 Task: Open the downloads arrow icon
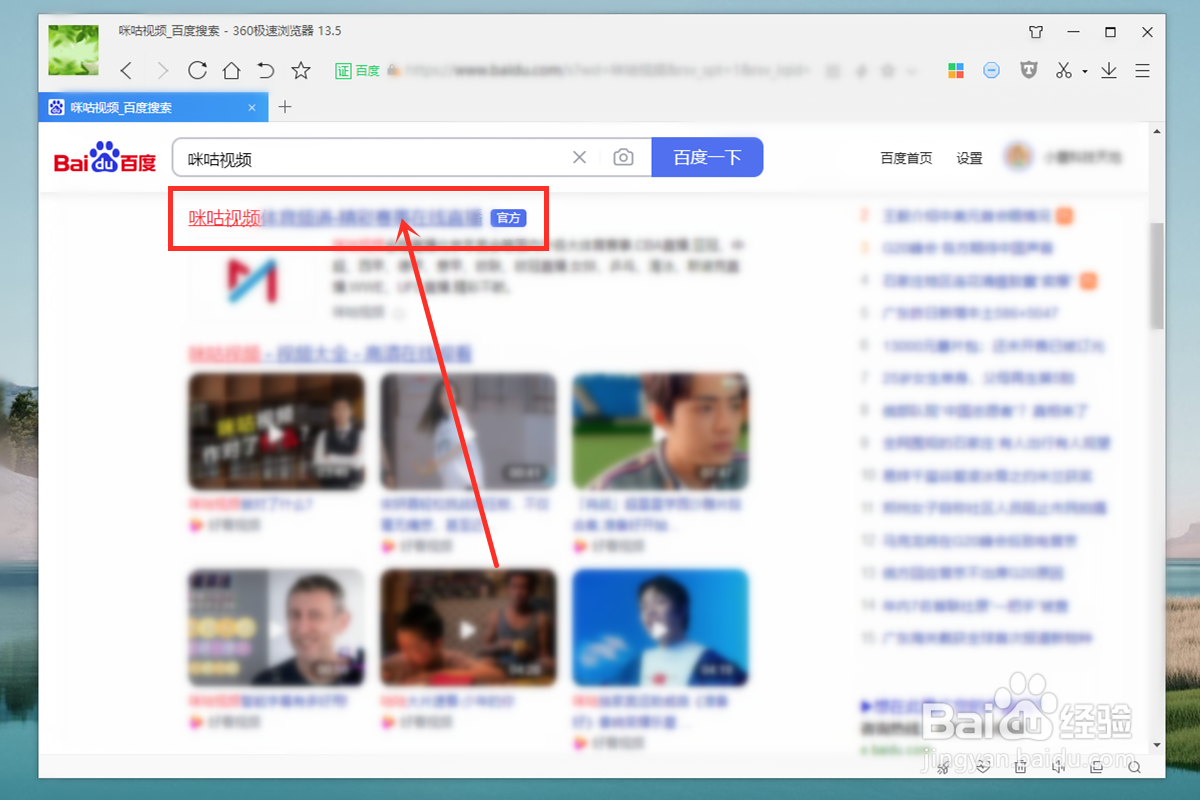pyautogui.click(x=1109, y=70)
